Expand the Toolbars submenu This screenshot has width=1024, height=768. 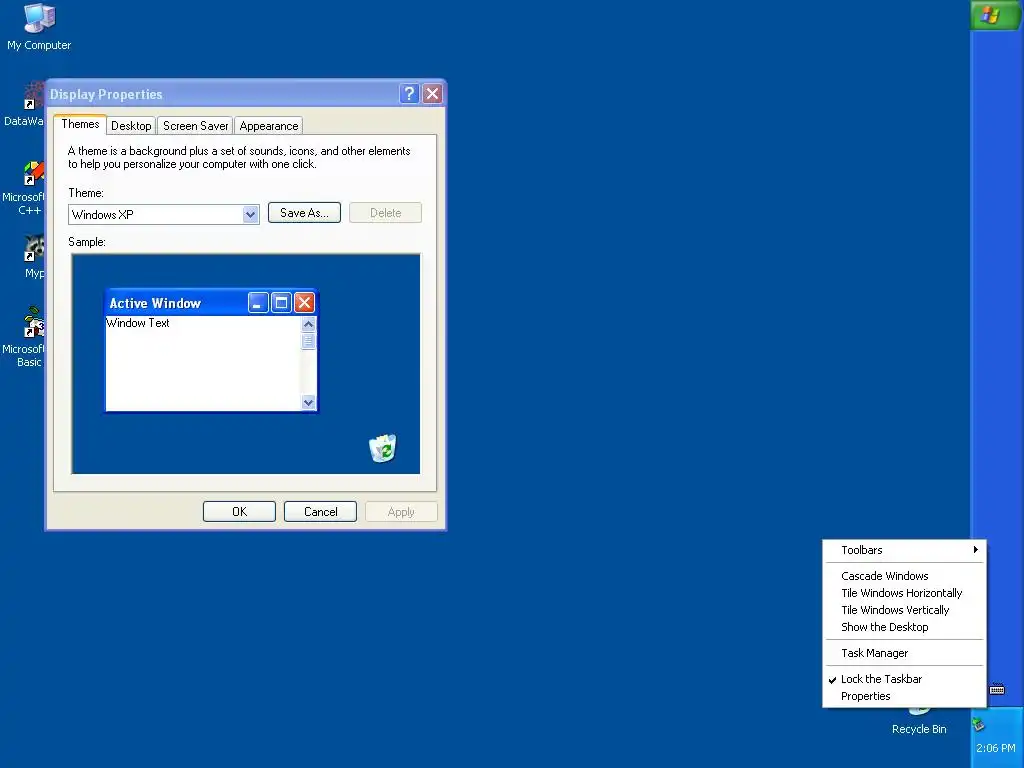point(904,550)
